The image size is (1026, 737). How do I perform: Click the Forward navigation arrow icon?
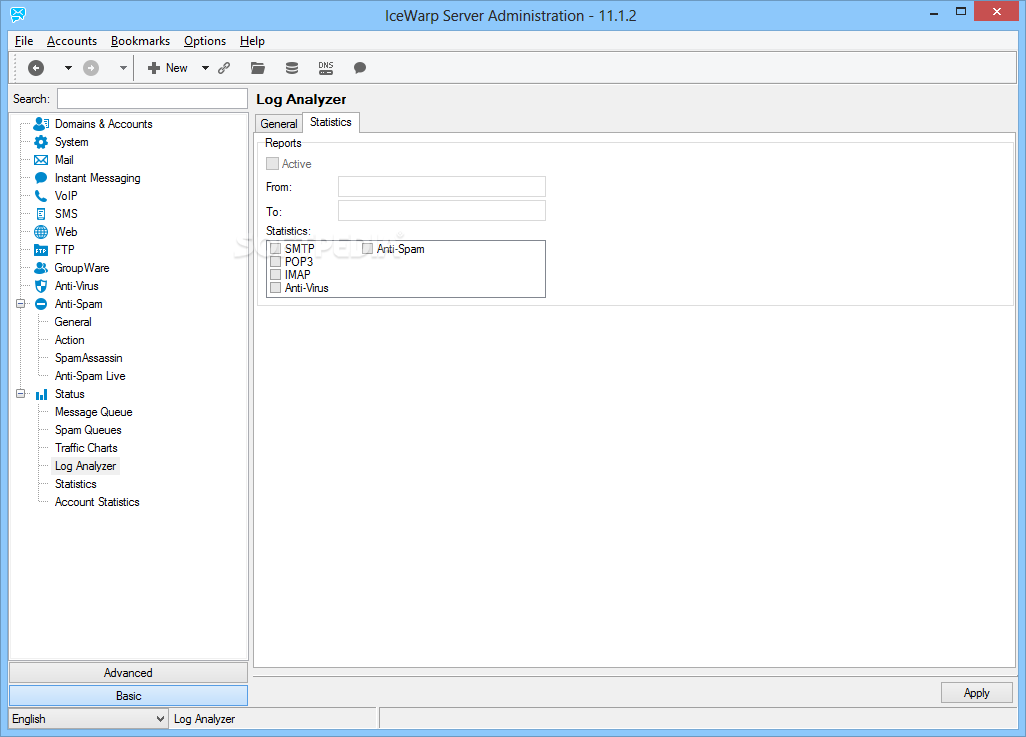91,68
